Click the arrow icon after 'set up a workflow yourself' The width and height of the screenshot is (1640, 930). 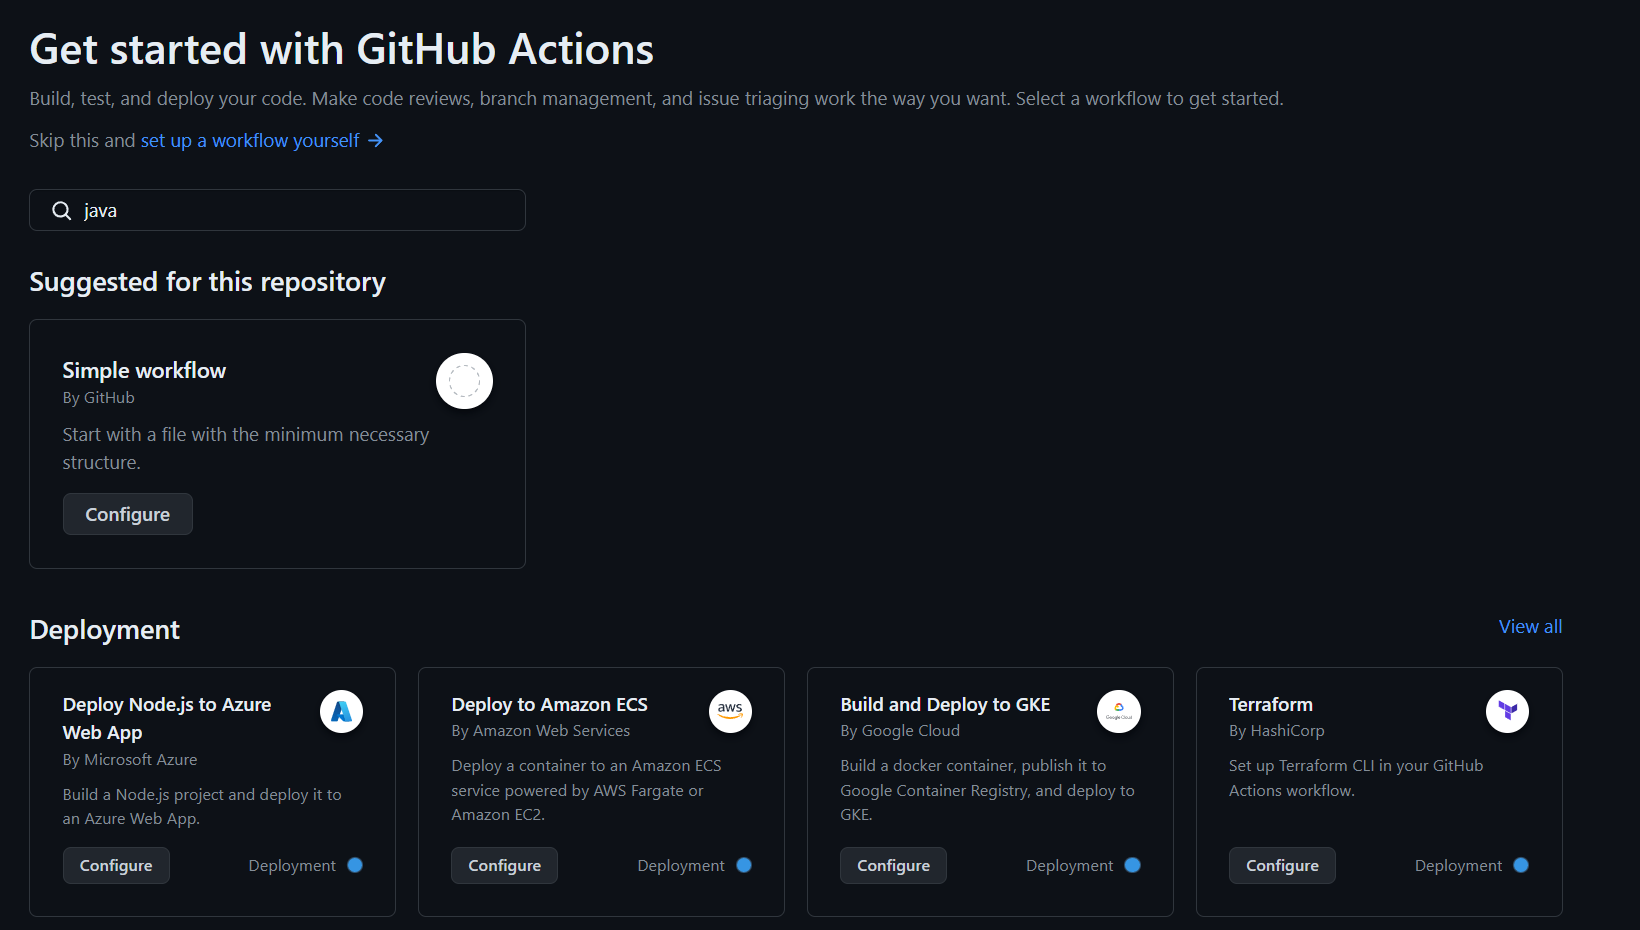pos(376,141)
